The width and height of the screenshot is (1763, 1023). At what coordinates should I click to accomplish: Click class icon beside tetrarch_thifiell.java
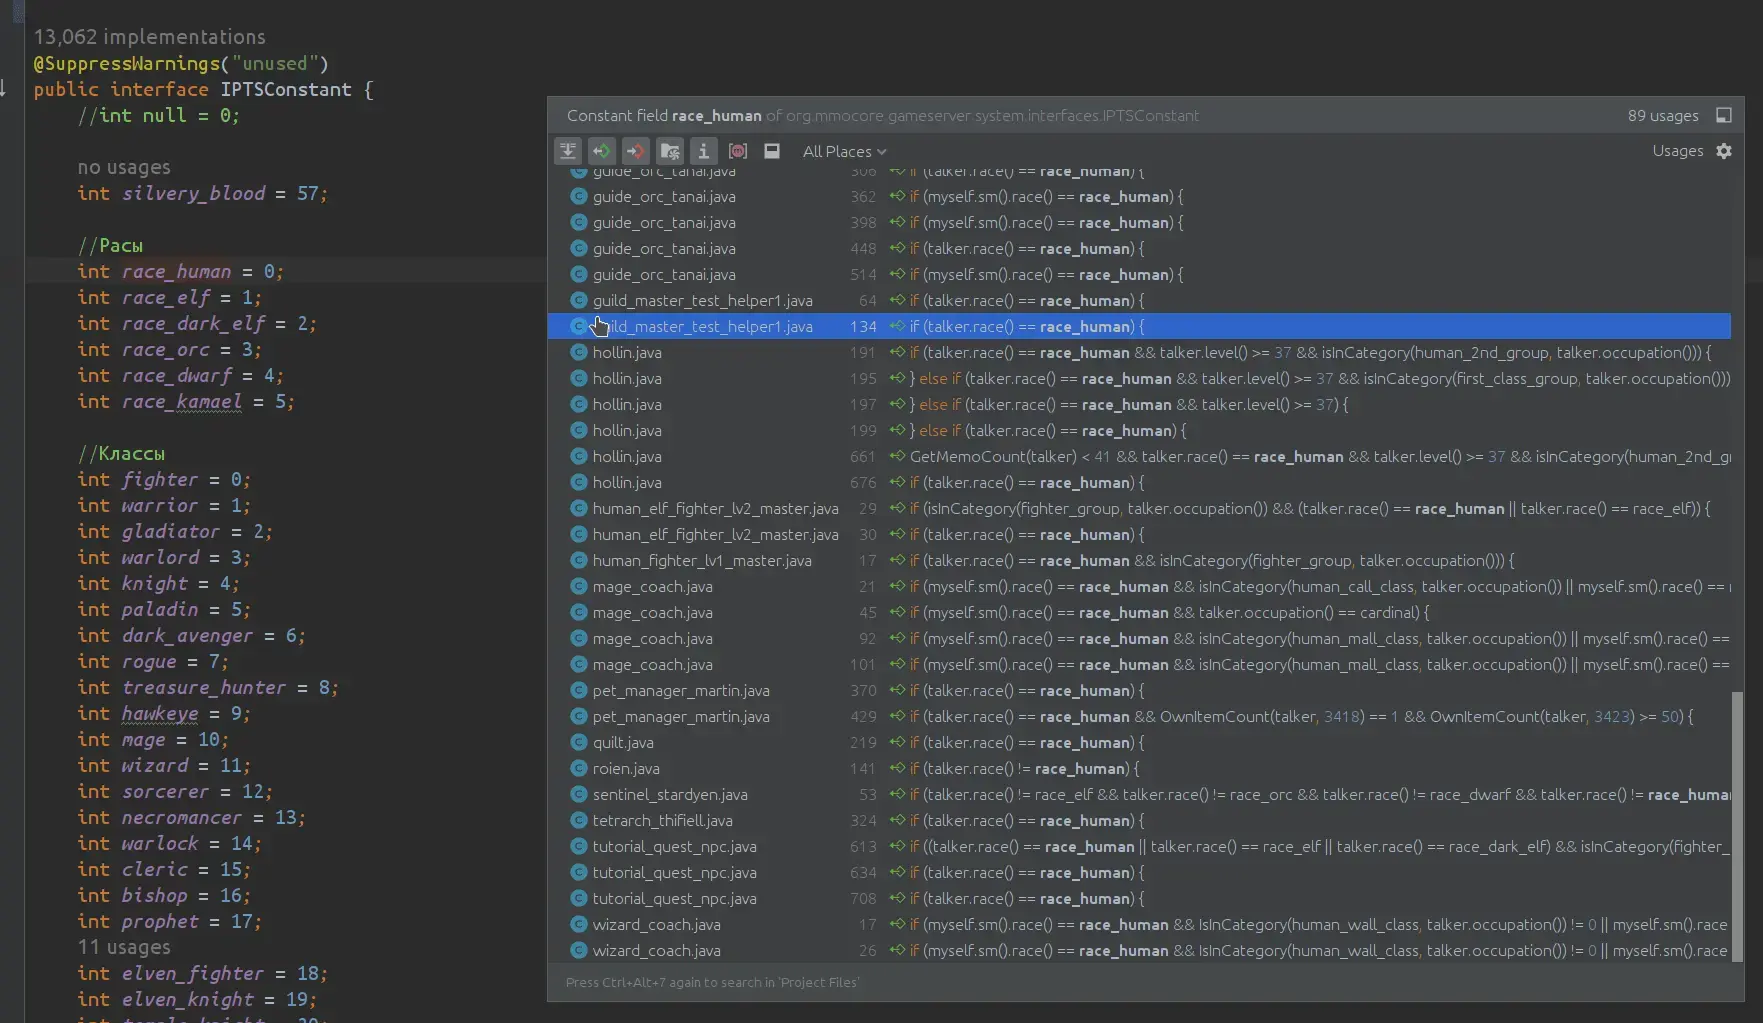pos(578,821)
